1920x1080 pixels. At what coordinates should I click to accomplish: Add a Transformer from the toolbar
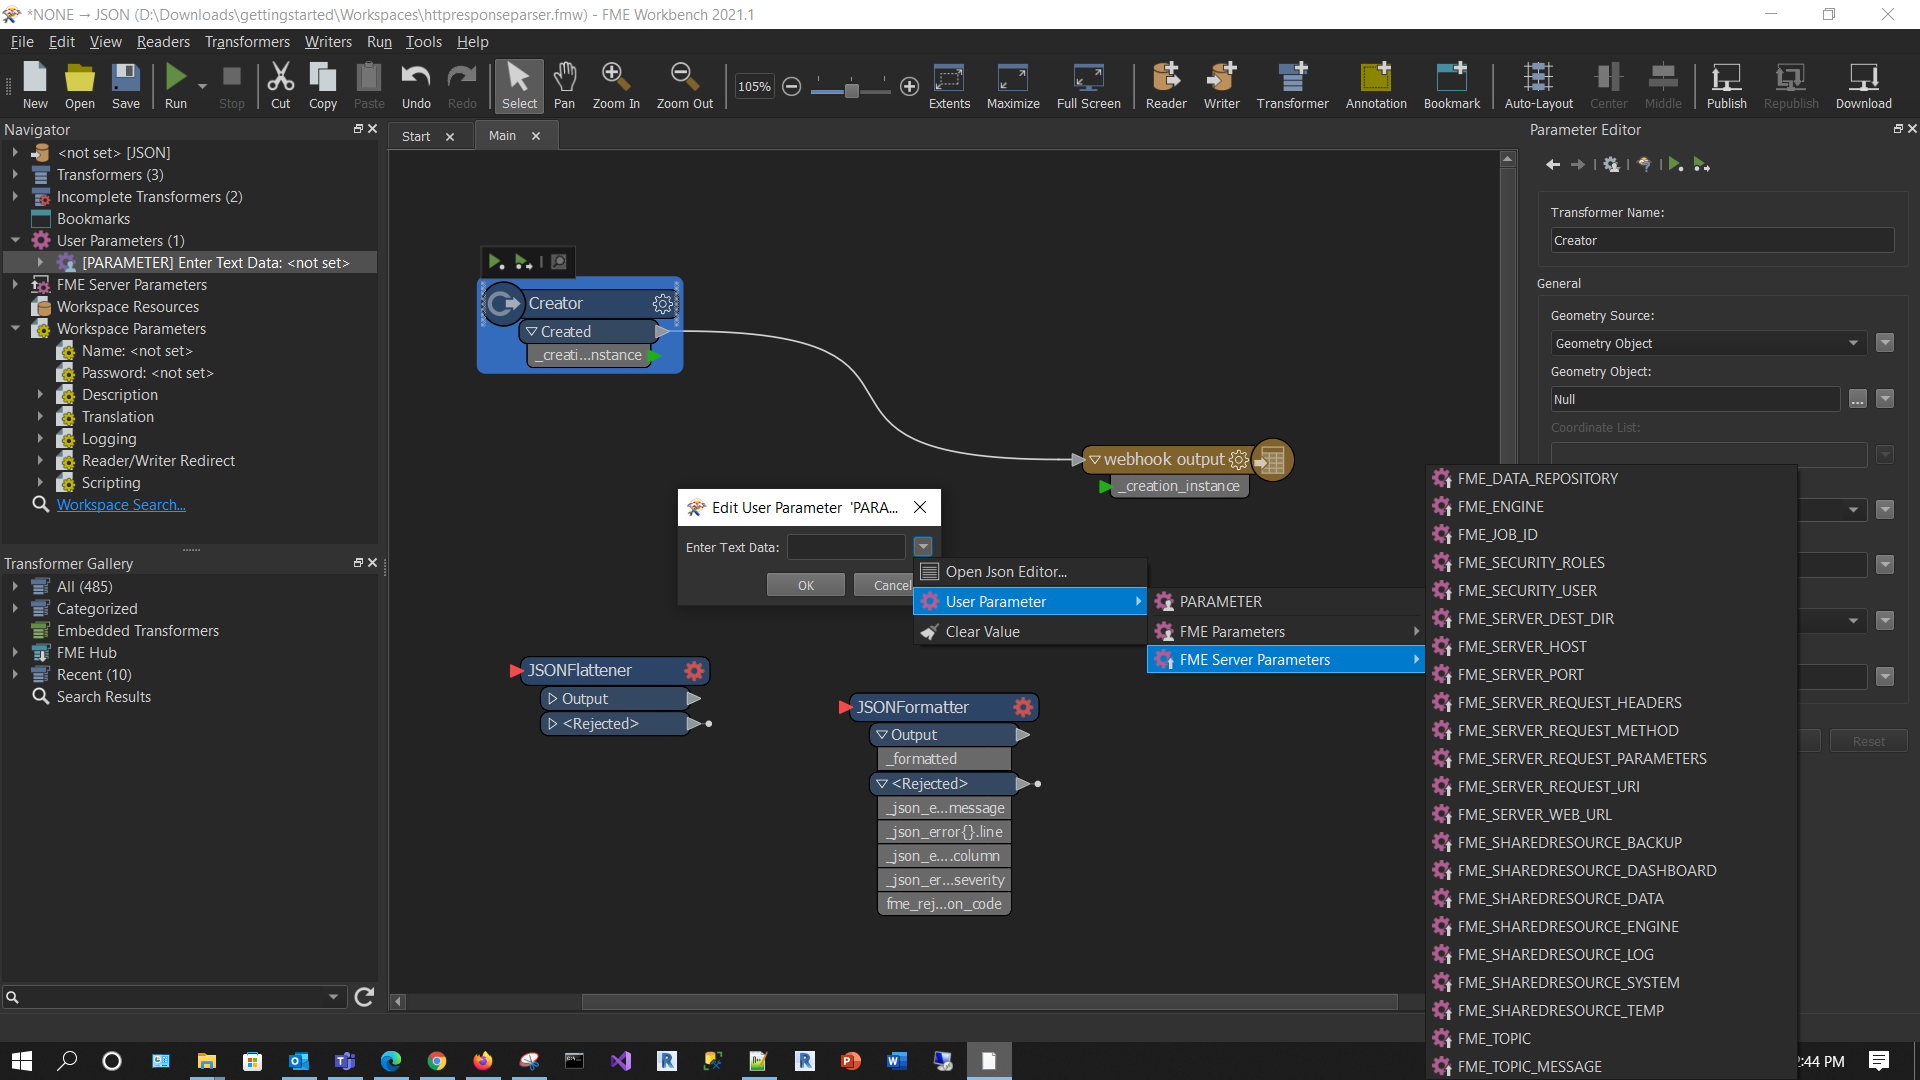(1293, 85)
